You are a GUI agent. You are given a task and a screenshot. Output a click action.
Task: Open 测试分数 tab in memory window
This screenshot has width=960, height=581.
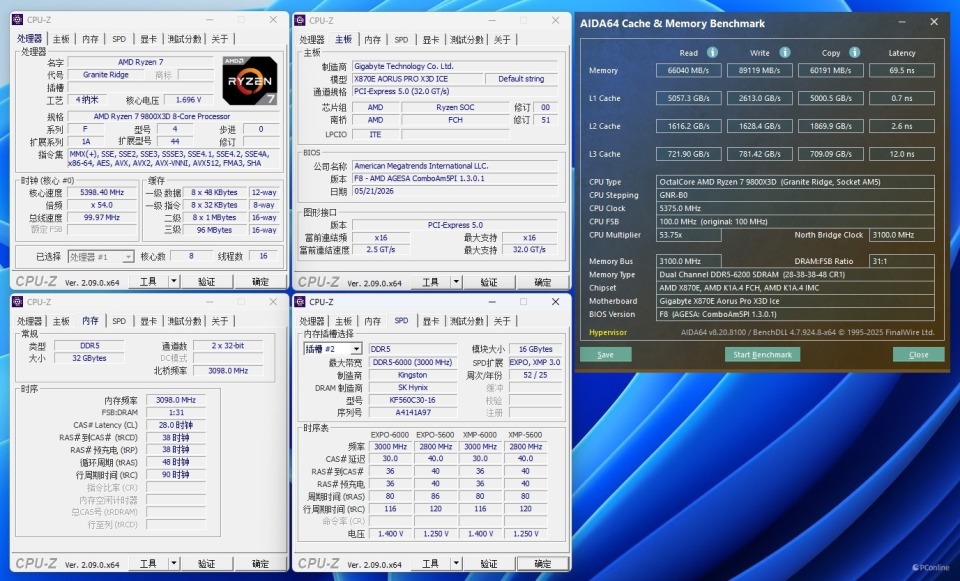pos(184,321)
